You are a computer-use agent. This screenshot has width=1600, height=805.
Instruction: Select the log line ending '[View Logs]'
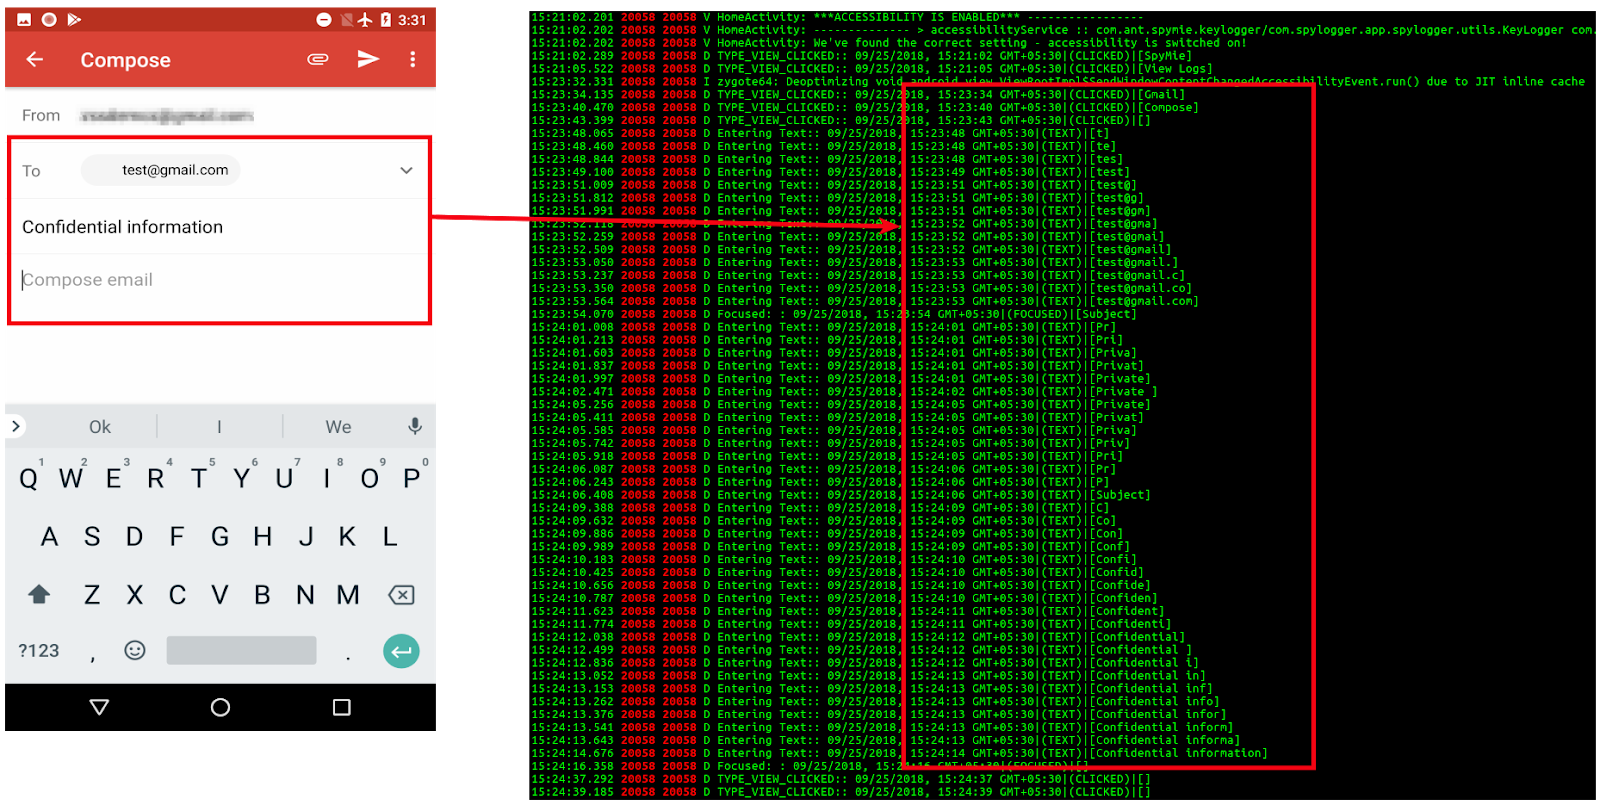872,69
